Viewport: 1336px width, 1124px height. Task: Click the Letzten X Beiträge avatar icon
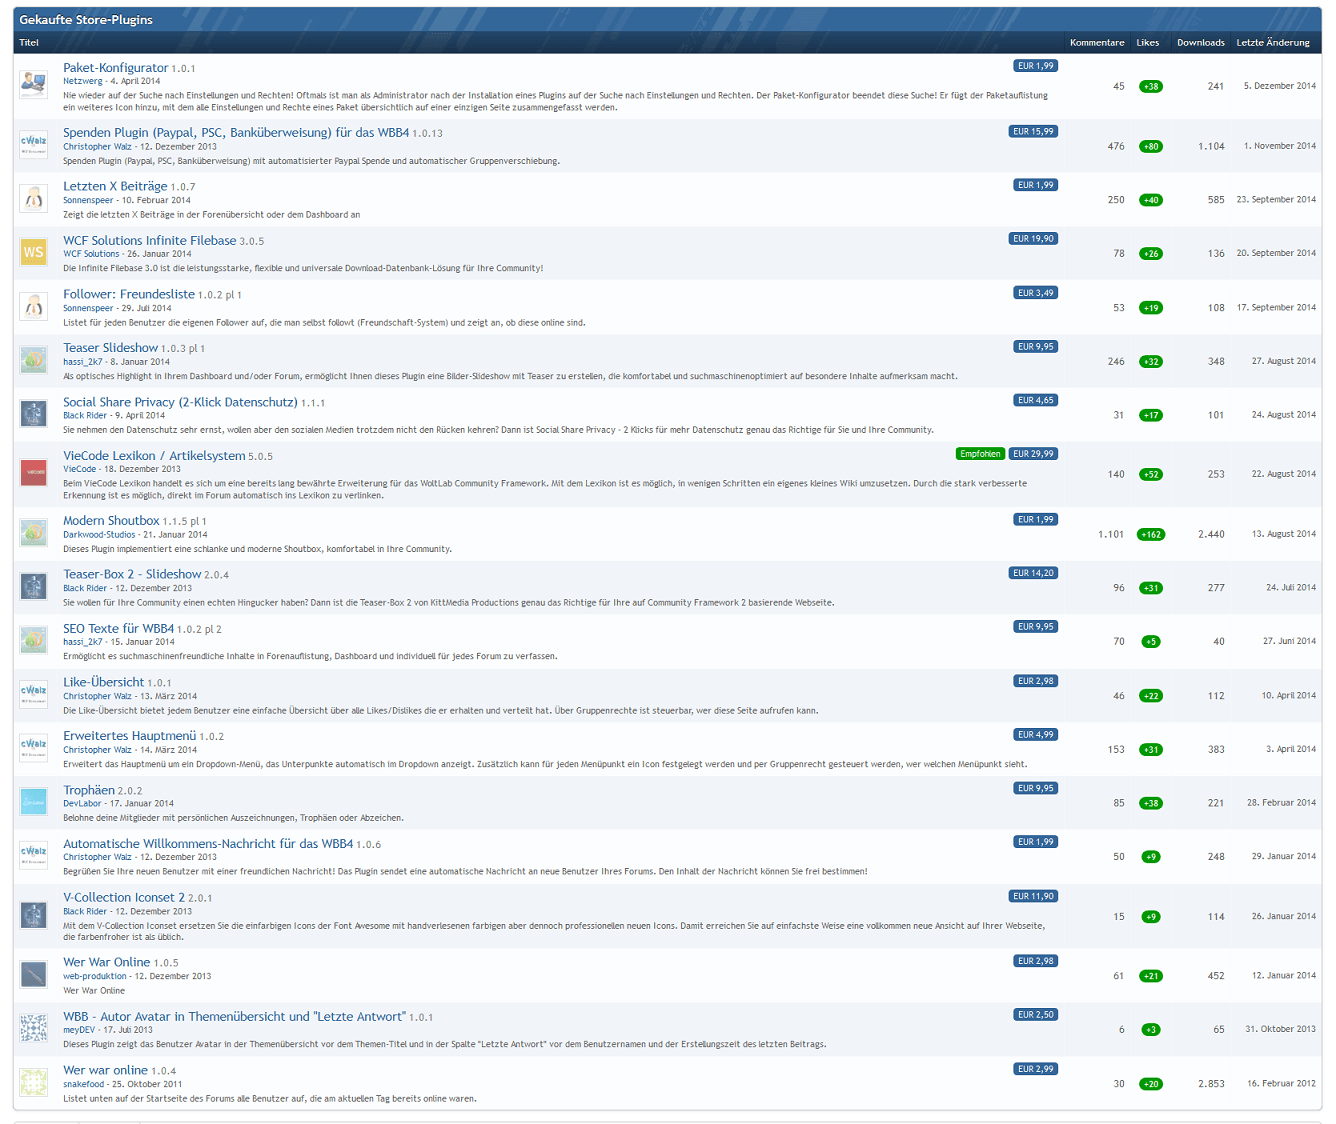34,198
